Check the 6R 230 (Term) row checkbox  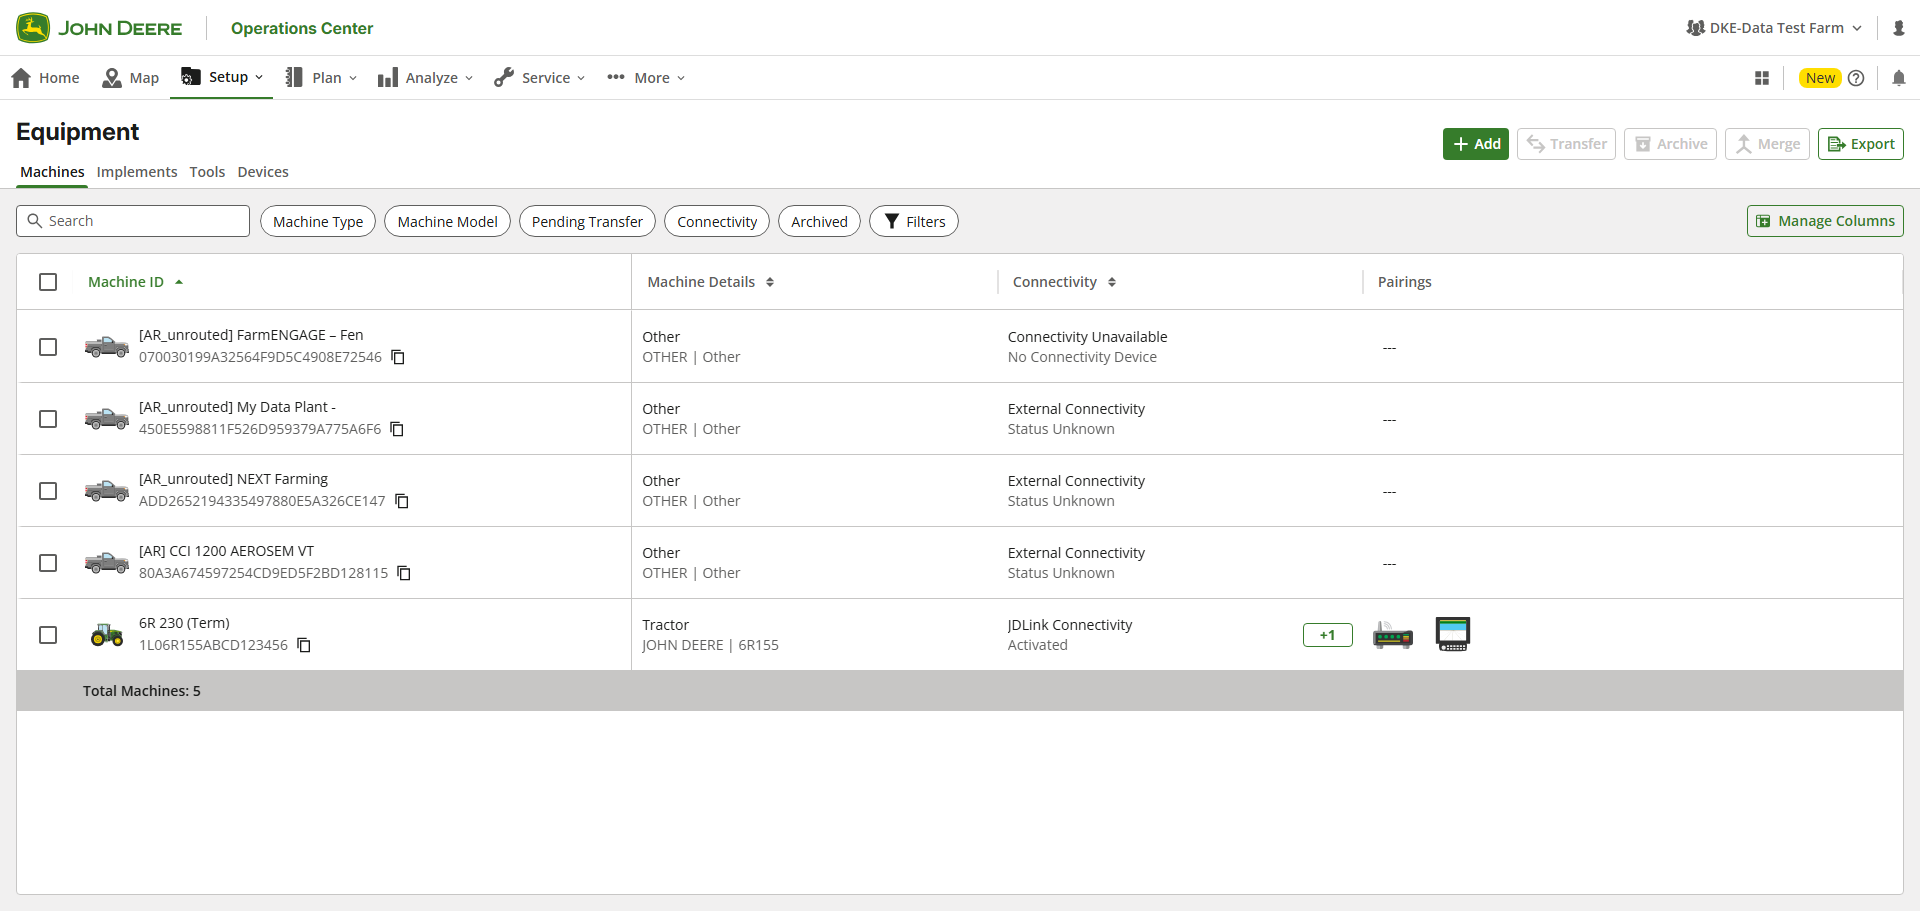click(48, 635)
